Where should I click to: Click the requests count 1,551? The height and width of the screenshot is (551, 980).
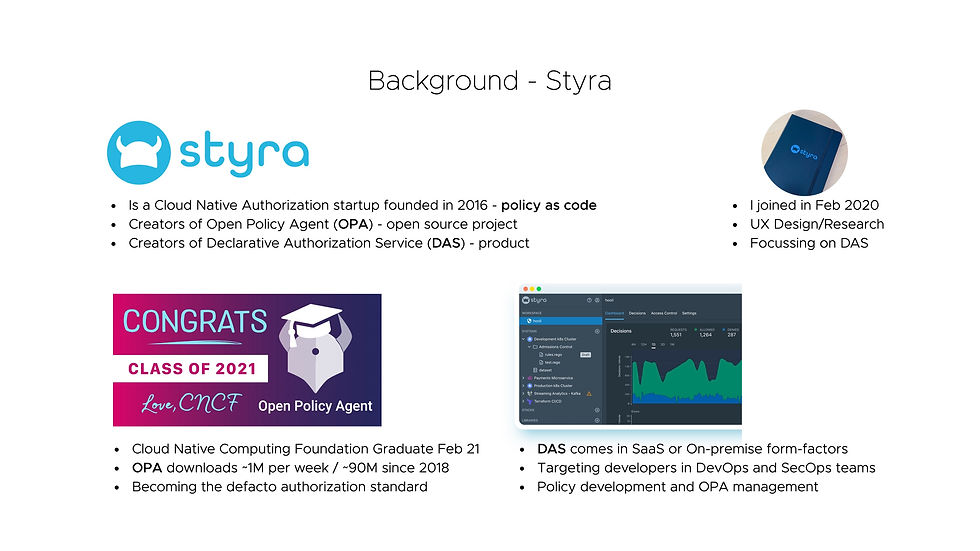click(676, 335)
